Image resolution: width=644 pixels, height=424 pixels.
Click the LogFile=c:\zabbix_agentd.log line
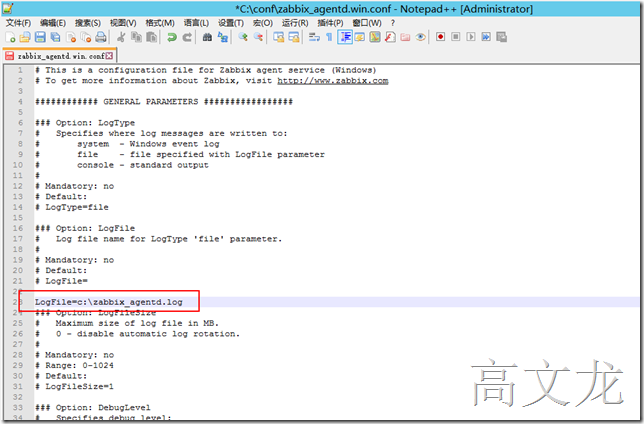(108, 302)
